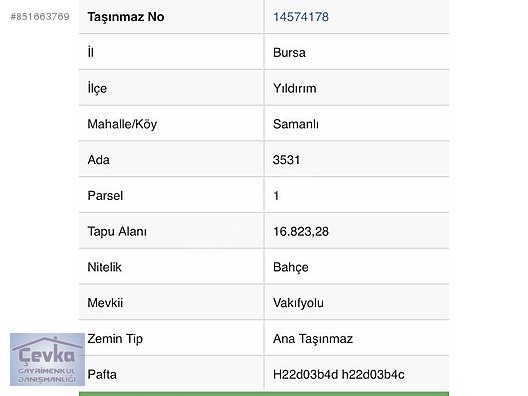
Task: Click the Taşınmaz No header label
Action: click(126, 17)
